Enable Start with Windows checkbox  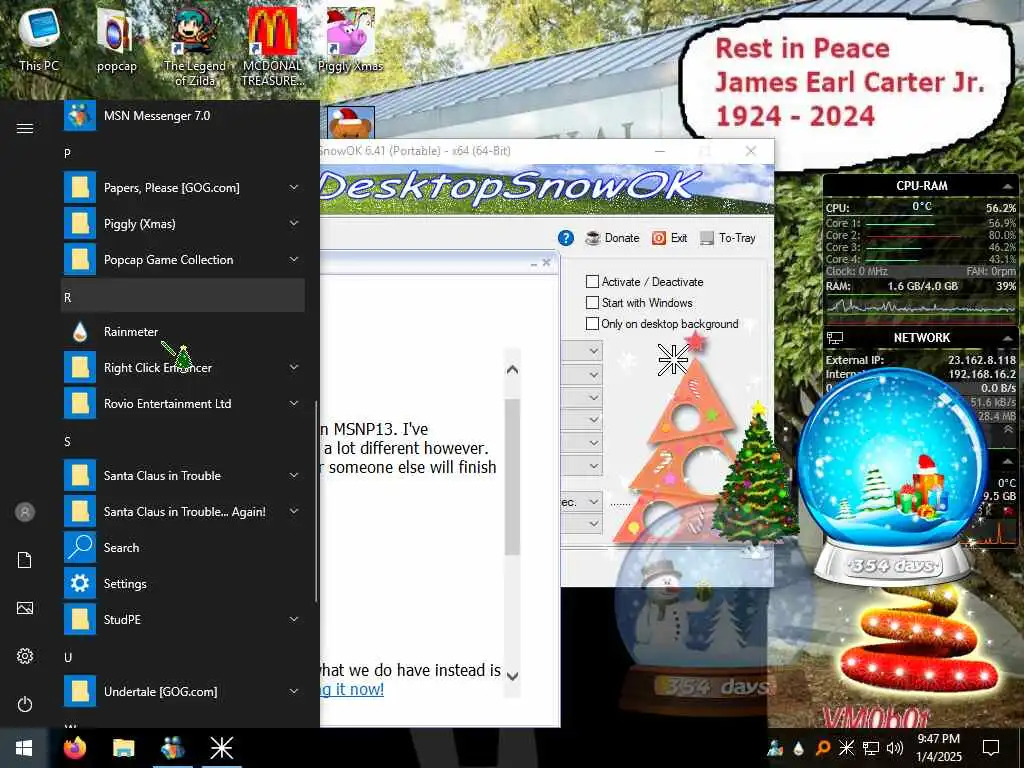coord(592,302)
